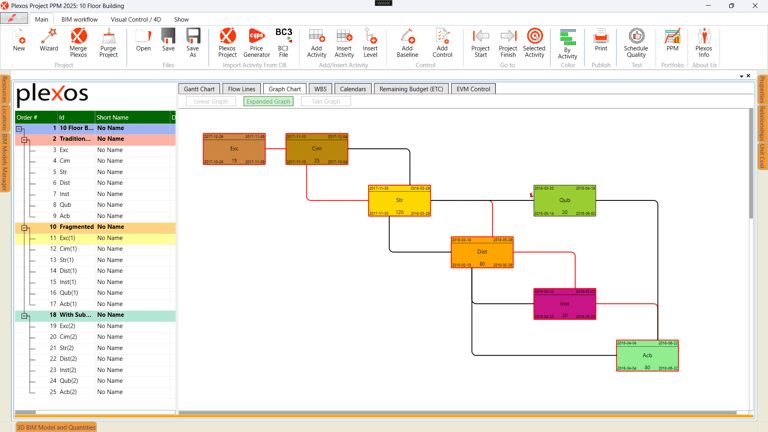Select the yellow Str activity node
Screen dimensions: 768x432
pyautogui.click(x=399, y=200)
